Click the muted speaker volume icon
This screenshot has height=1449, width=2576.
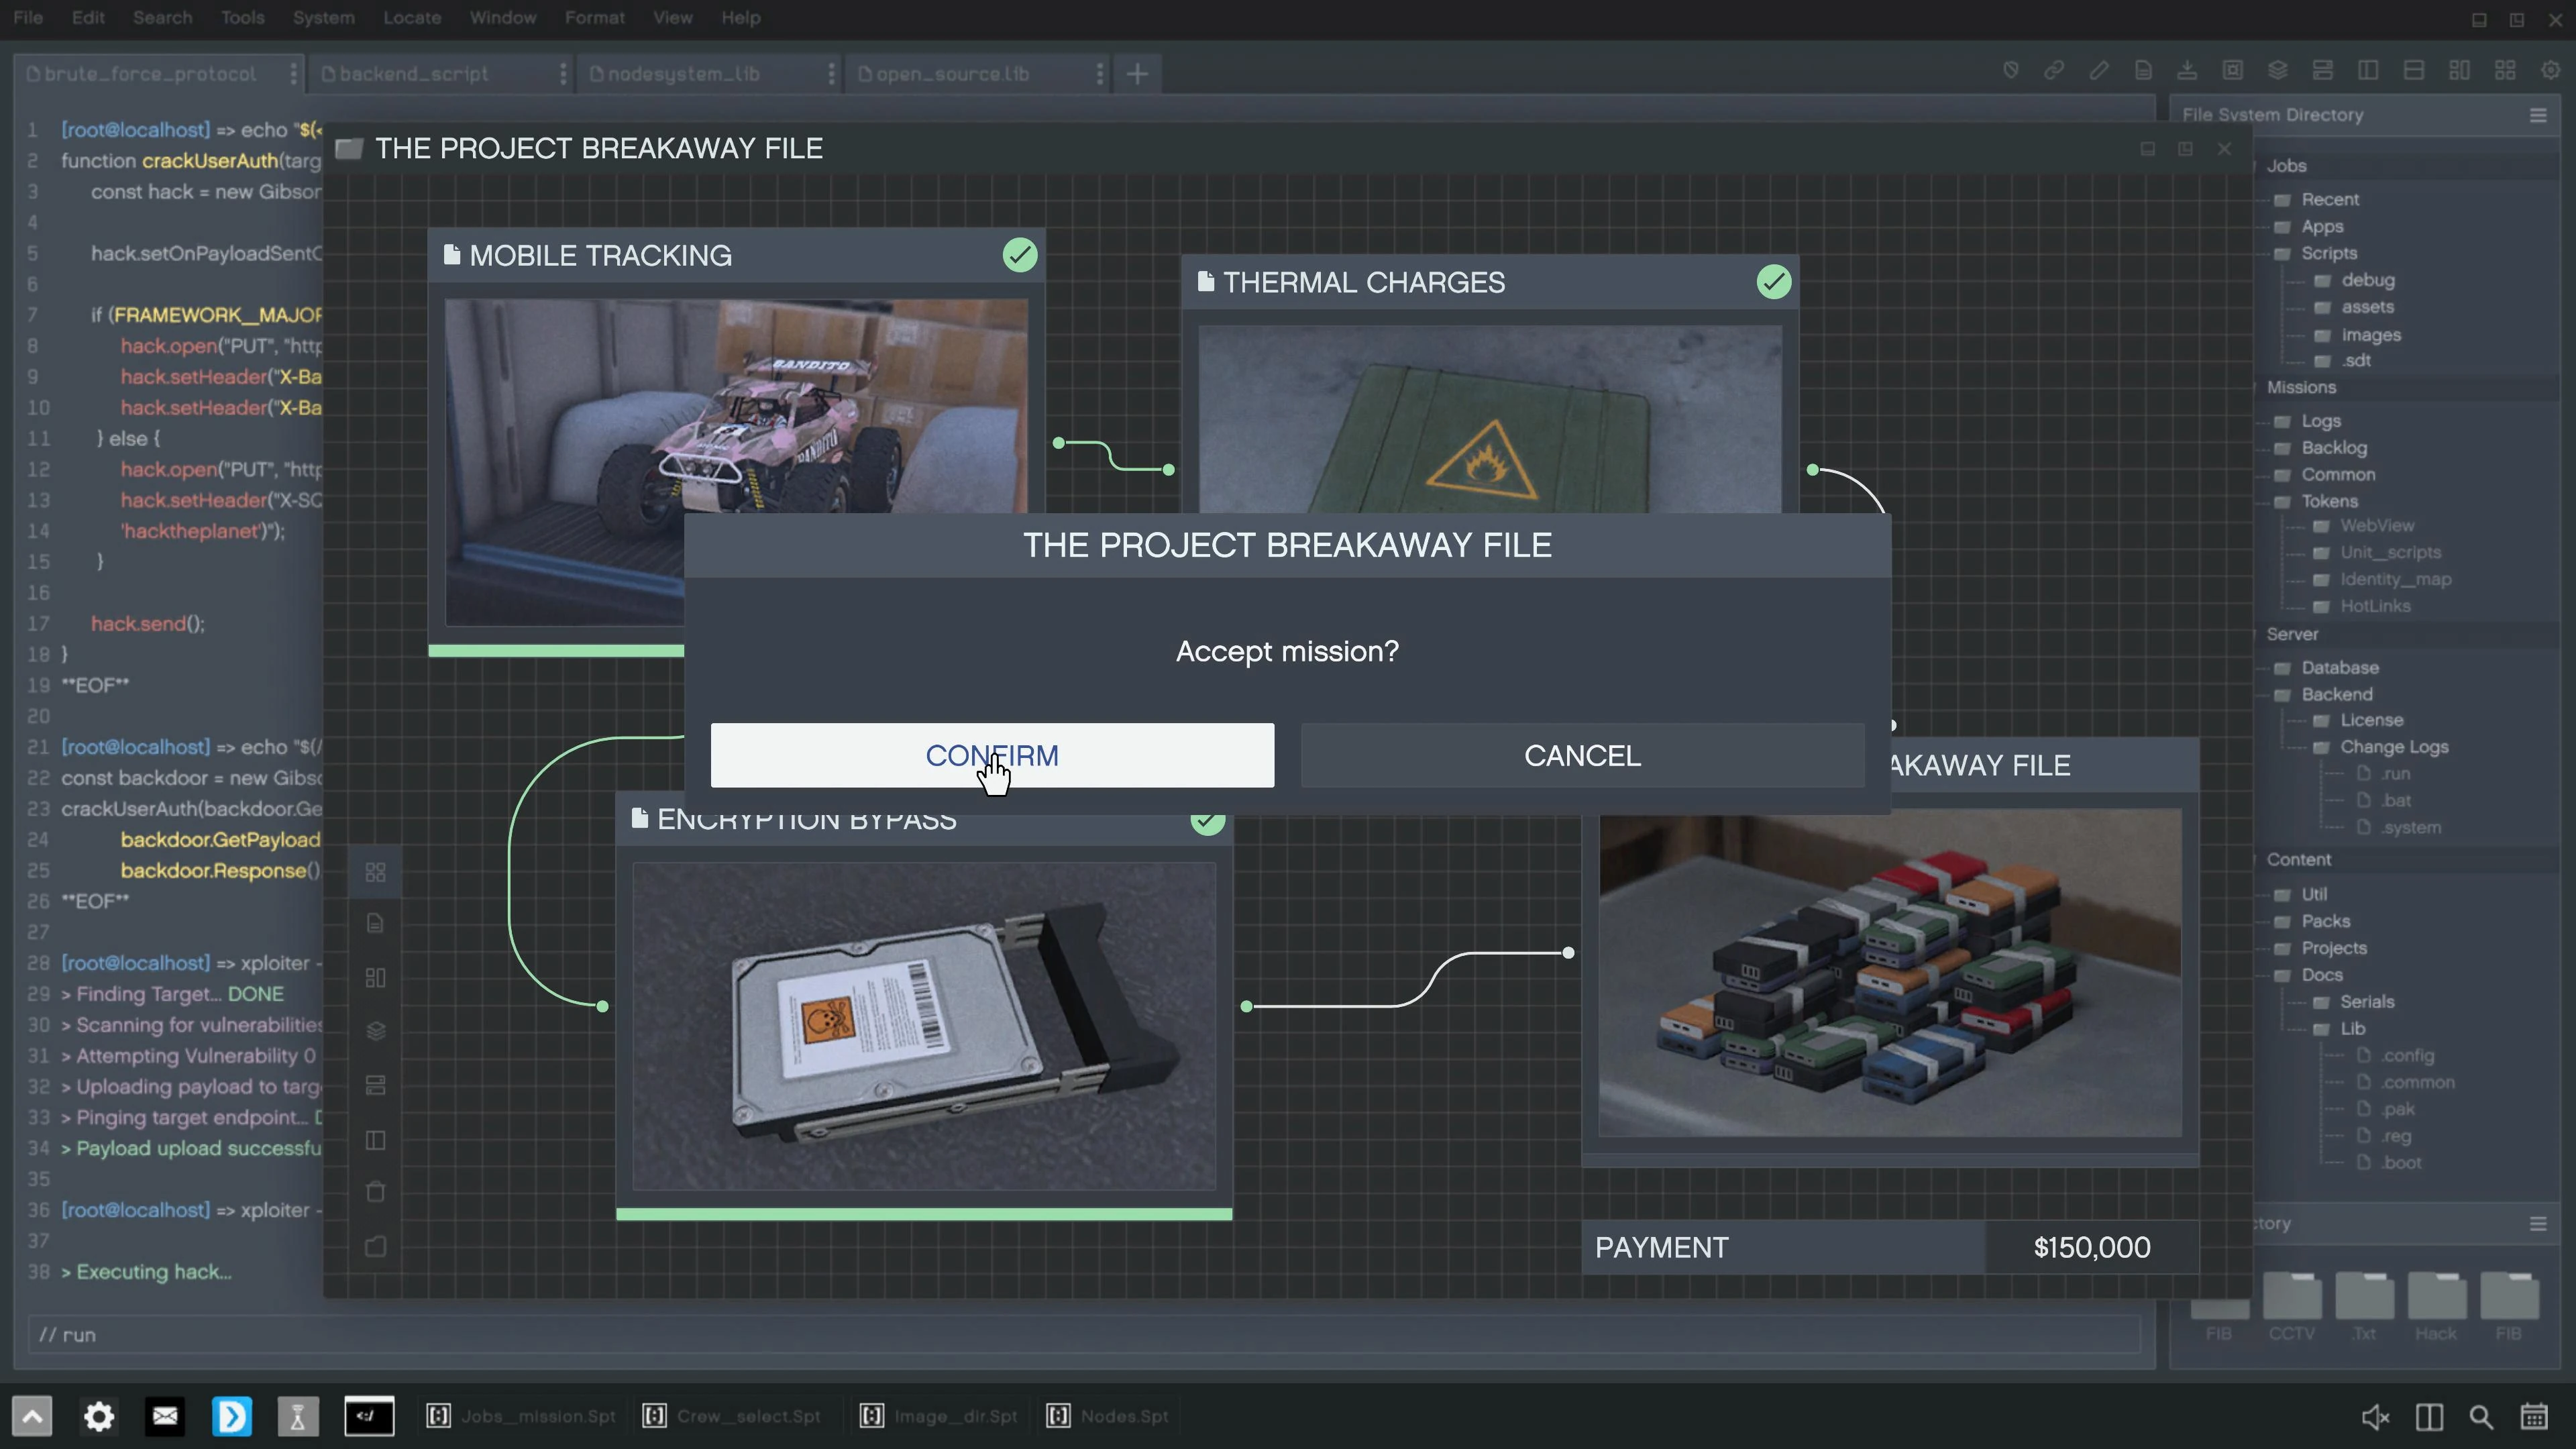pos(2375,1416)
